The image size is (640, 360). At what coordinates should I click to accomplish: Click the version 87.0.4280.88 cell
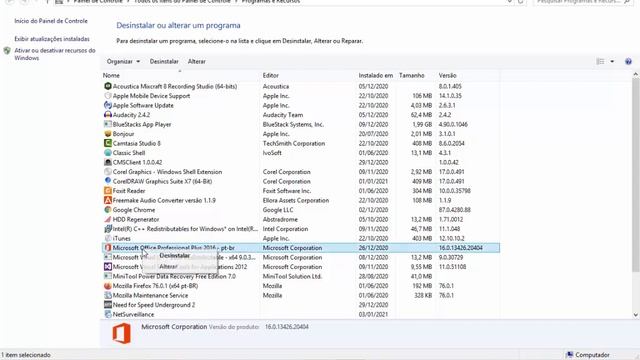[x=455, y=210]
